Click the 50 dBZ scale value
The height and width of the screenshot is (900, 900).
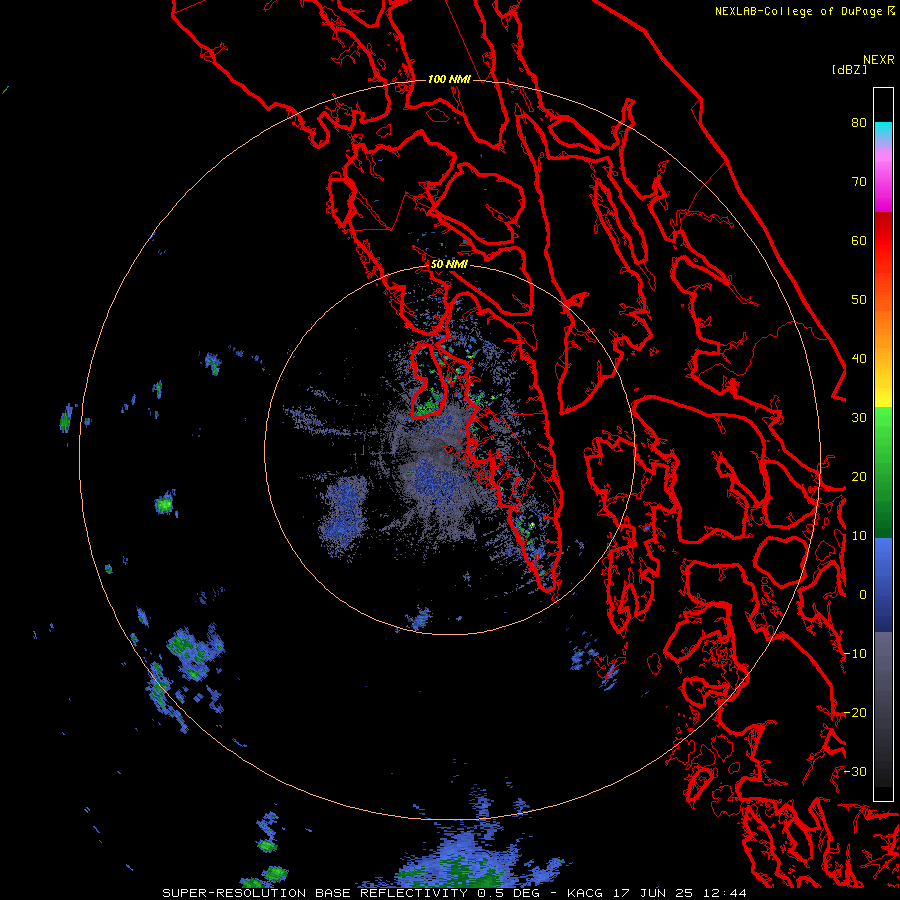pyautogui.click(x=859, y=300)
